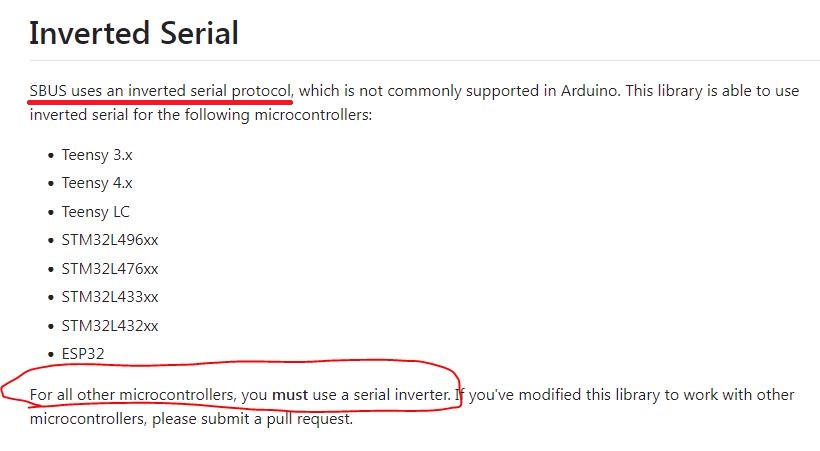This screenshot has height=451, width=820.
Task: Click "If you've modified this library" sentence
Action: (x=560, y=395)
